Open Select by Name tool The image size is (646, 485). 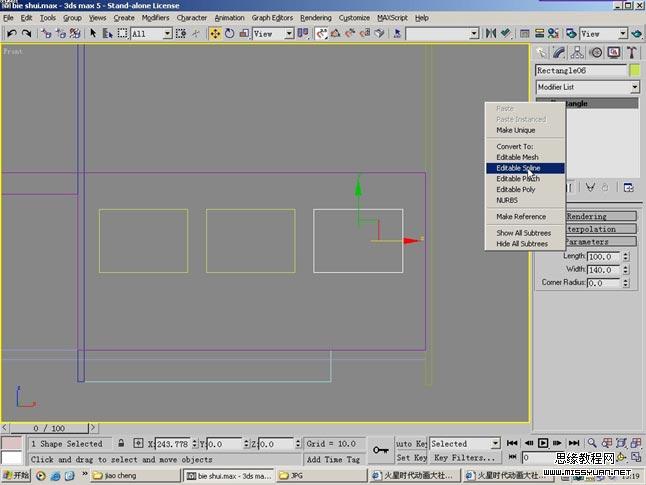click(x=108, y=33)
